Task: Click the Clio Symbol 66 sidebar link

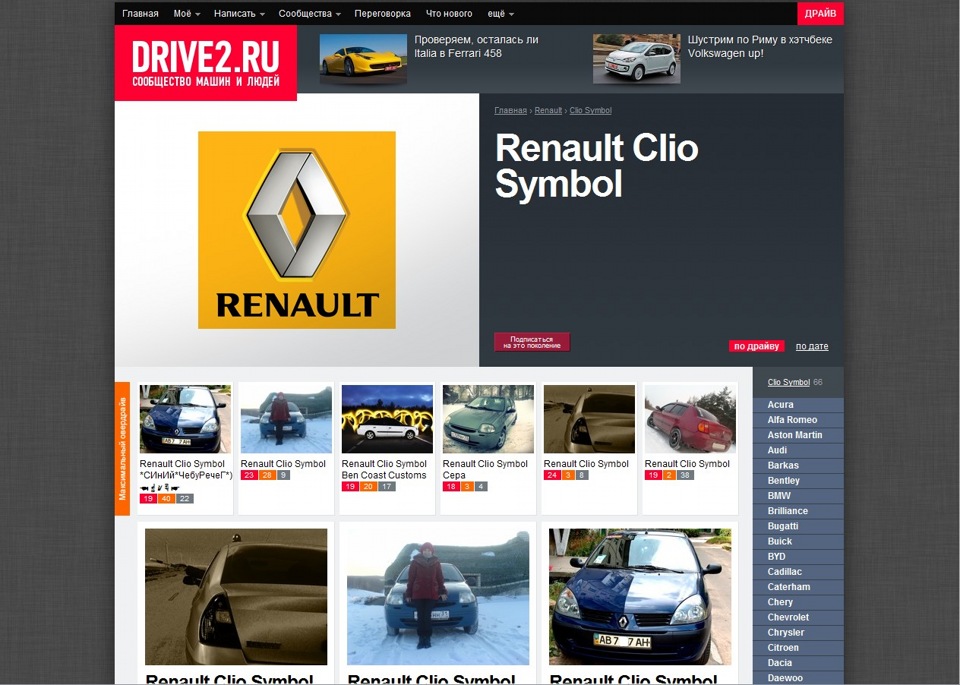Action: (789, 383)
